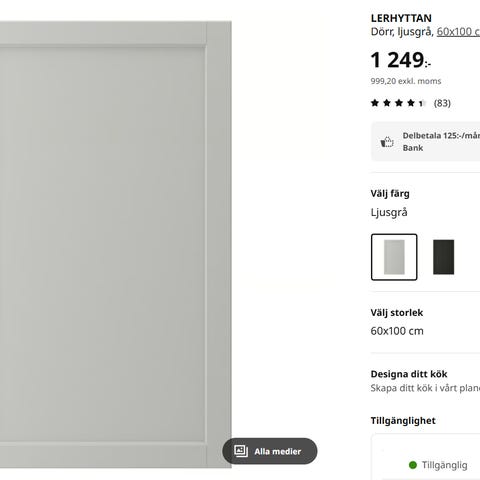Click the large LERHYTTAN door product image
Image resolution: width=480 pixels, height=480 pixels.
click(116, 244)
